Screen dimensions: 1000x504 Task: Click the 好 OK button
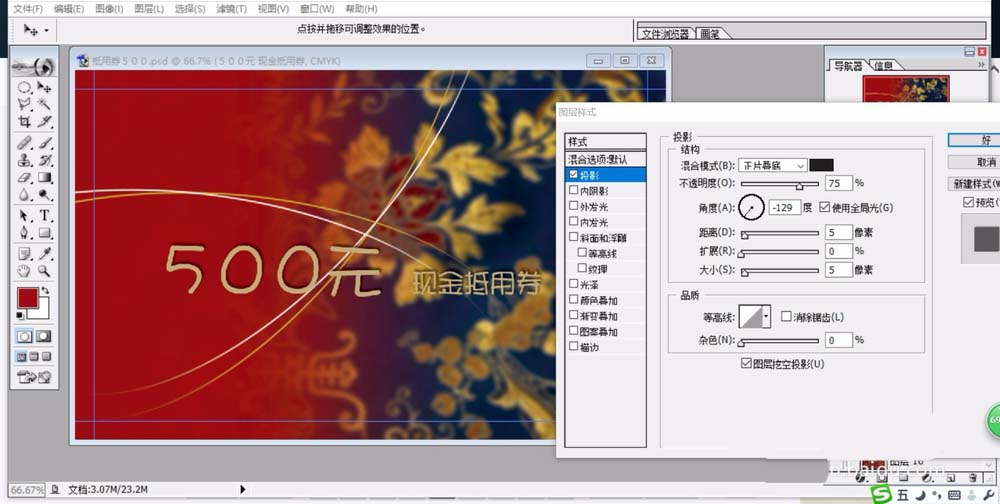pyautogui.click(x=985, y=141)
